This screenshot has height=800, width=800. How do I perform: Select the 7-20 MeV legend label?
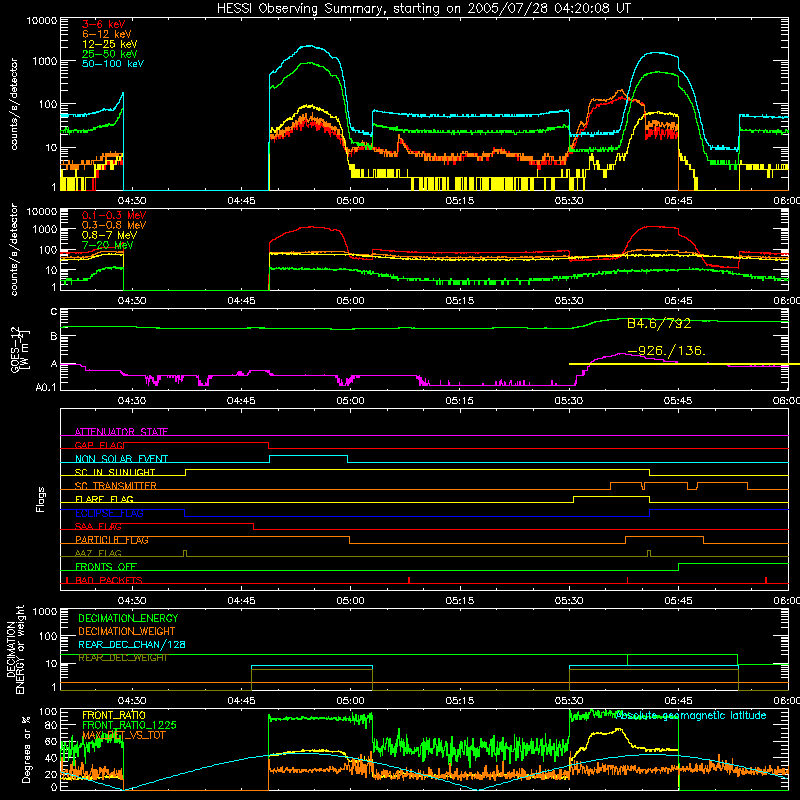[x=107, y=245]
